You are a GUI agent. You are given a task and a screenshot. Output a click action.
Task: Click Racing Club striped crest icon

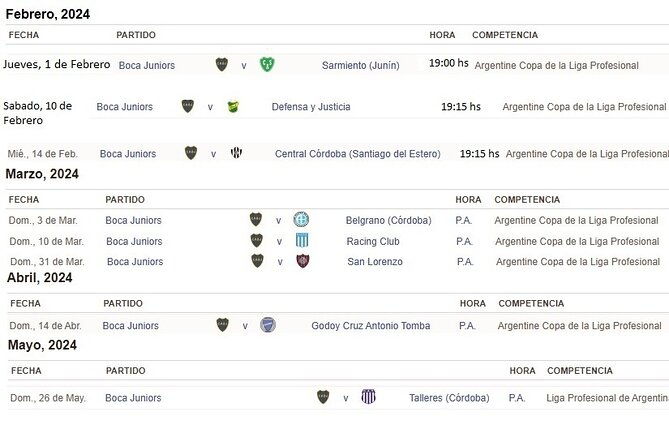tap(301, 241)
